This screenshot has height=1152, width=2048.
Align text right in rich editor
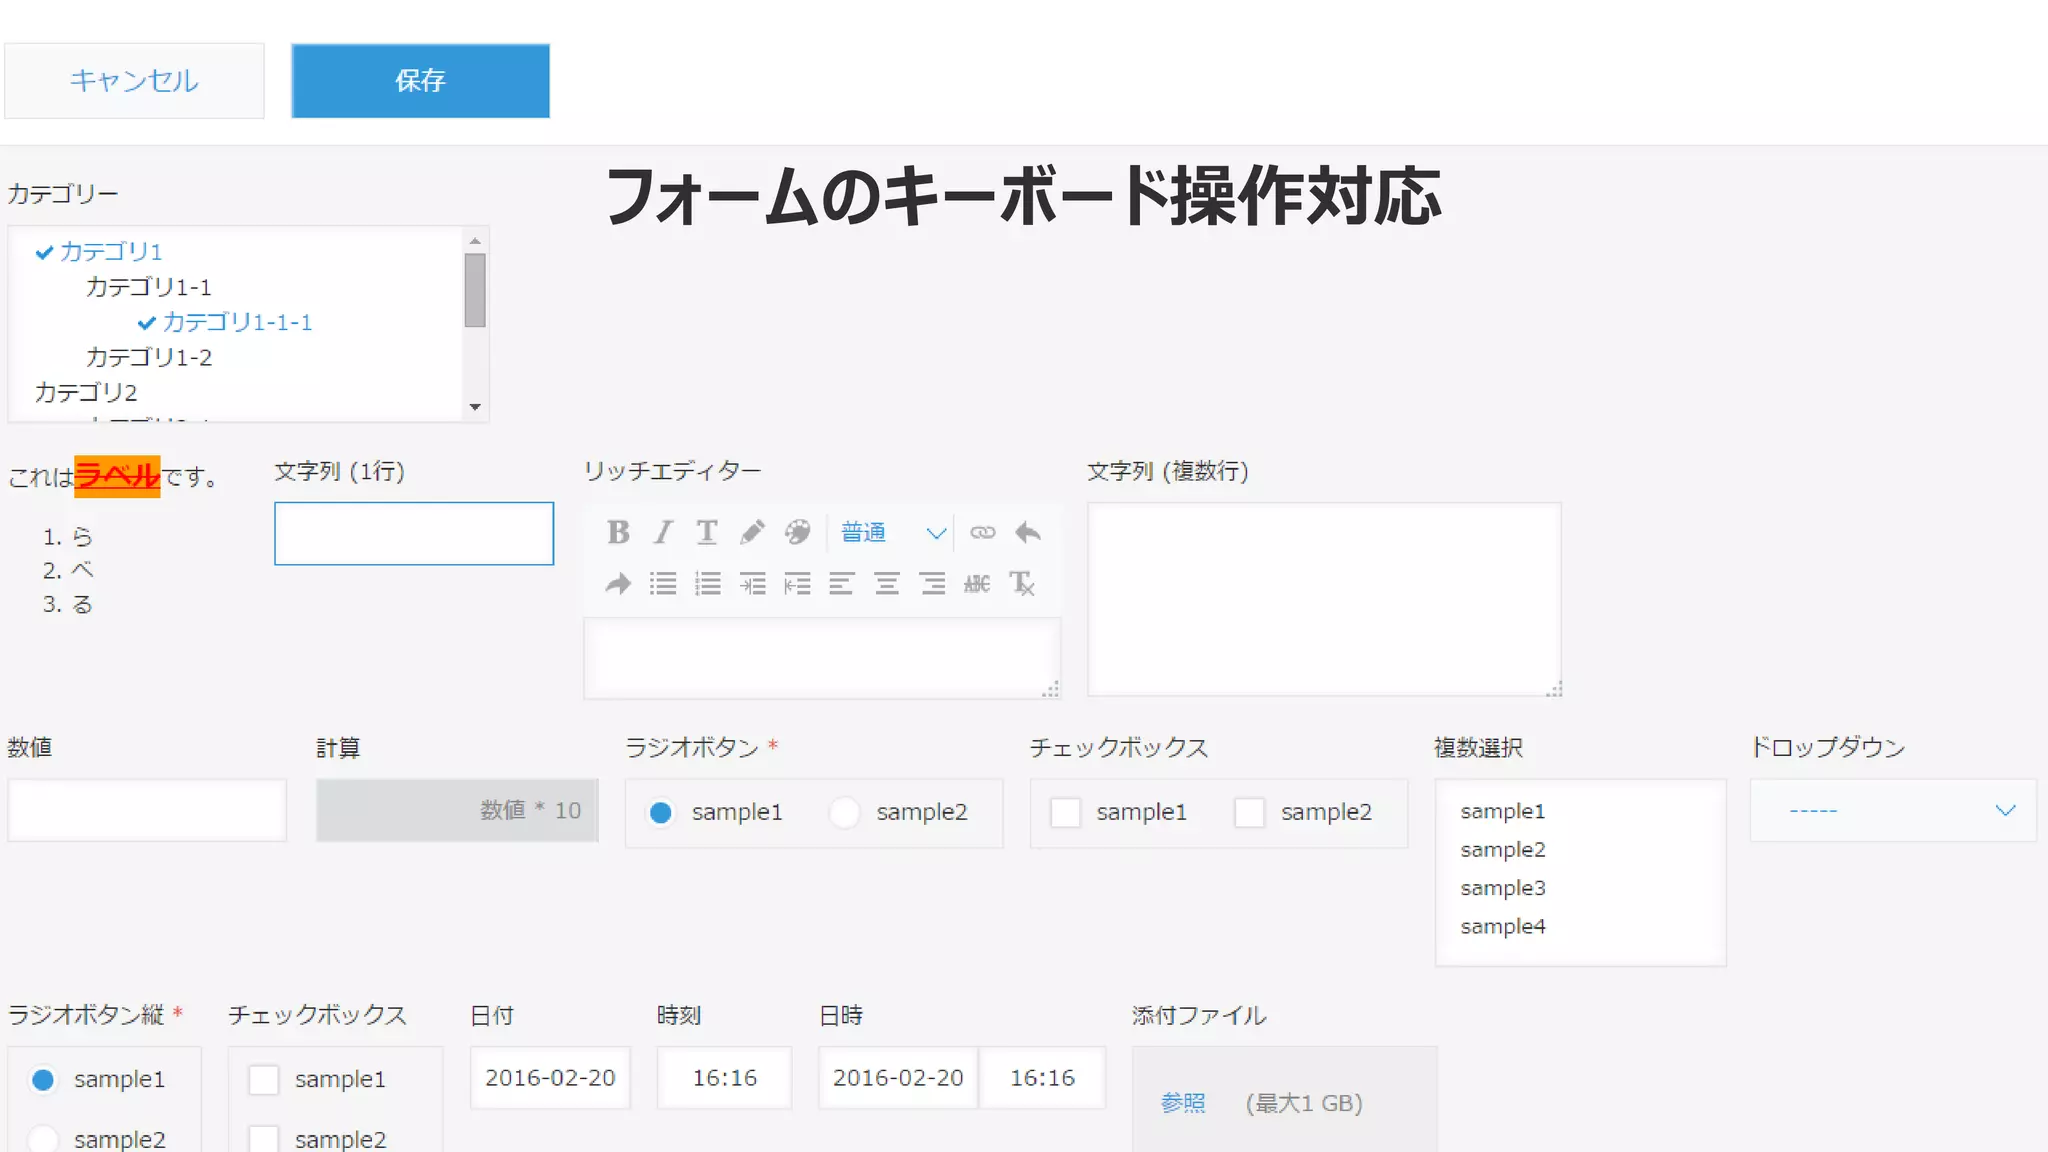click(933, 584)
